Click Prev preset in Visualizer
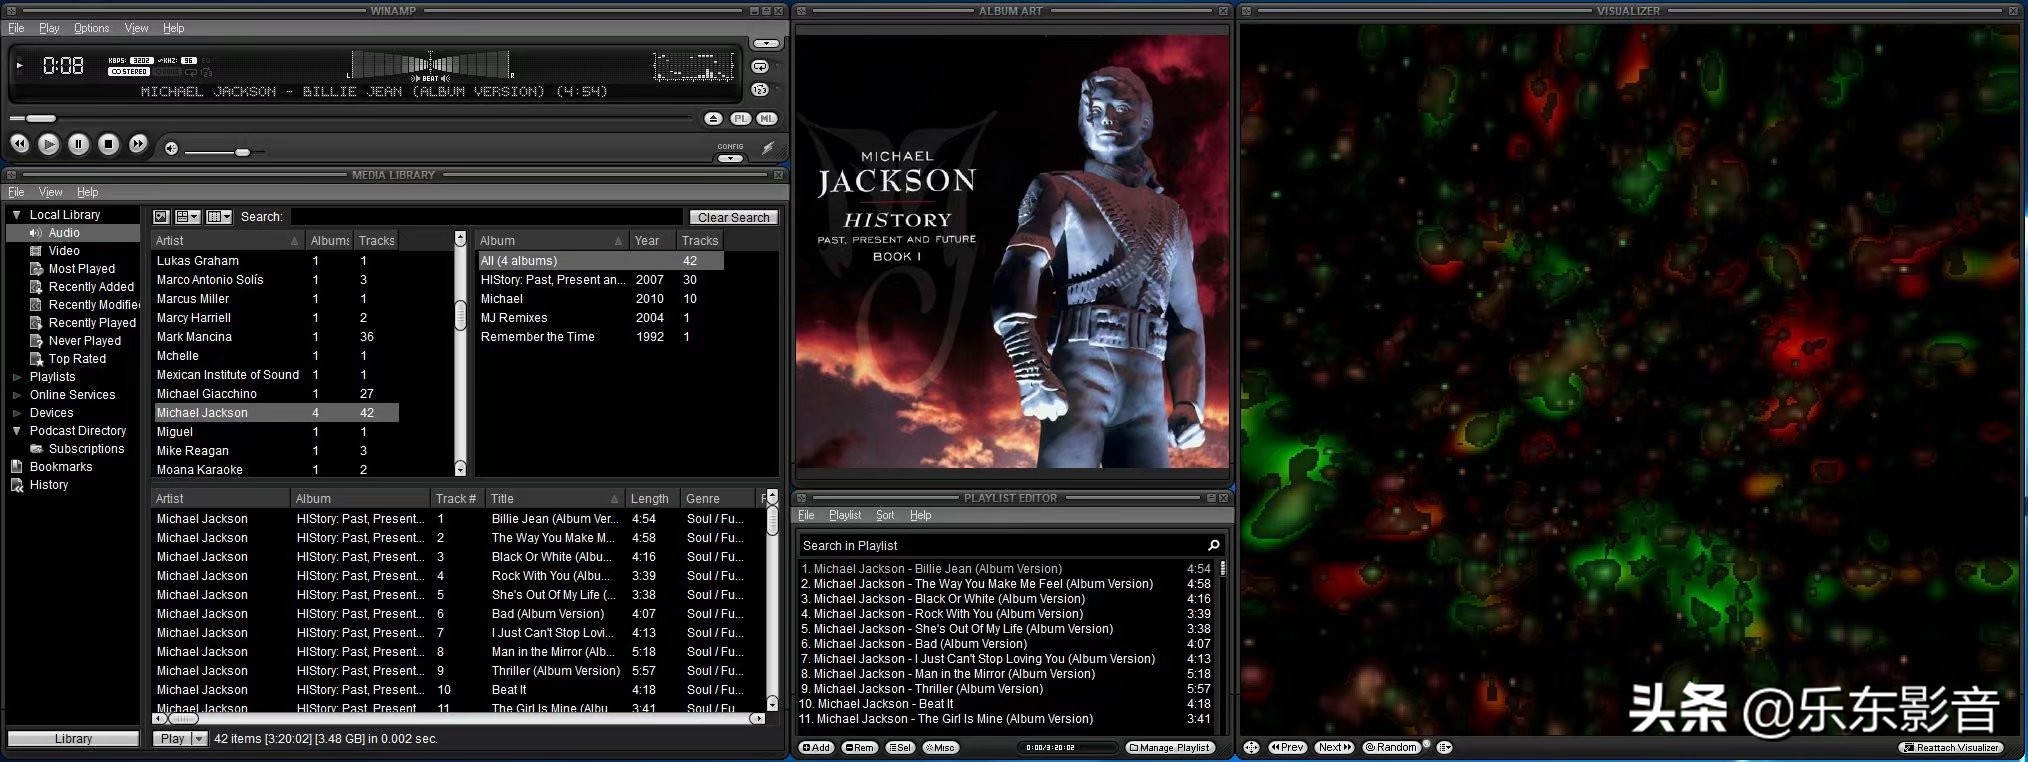Viewport: 2028px width, 762px height. (x=1287, y=747)
